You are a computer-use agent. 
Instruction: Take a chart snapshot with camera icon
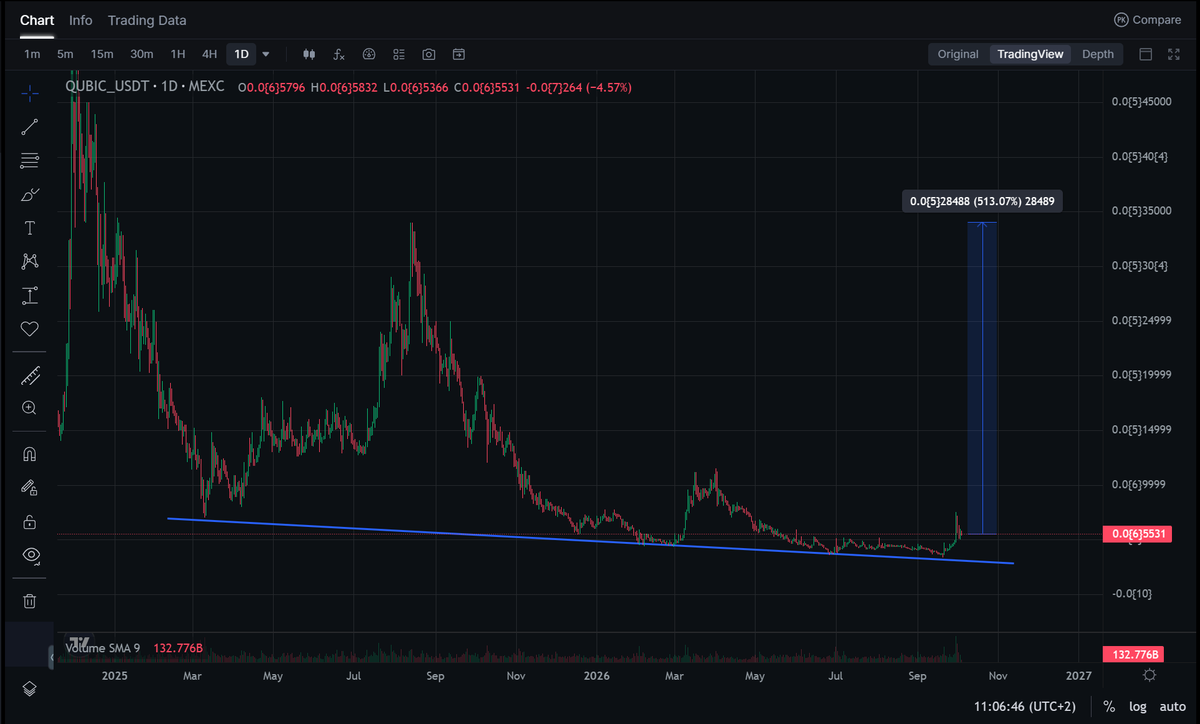point(429,54)
